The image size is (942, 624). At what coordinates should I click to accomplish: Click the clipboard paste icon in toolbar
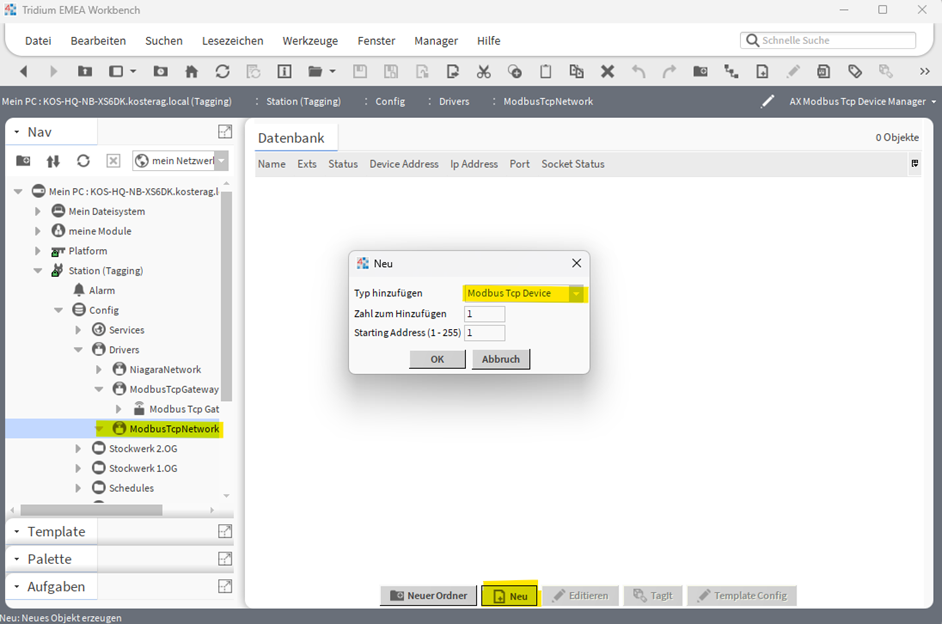pos(545,71)
